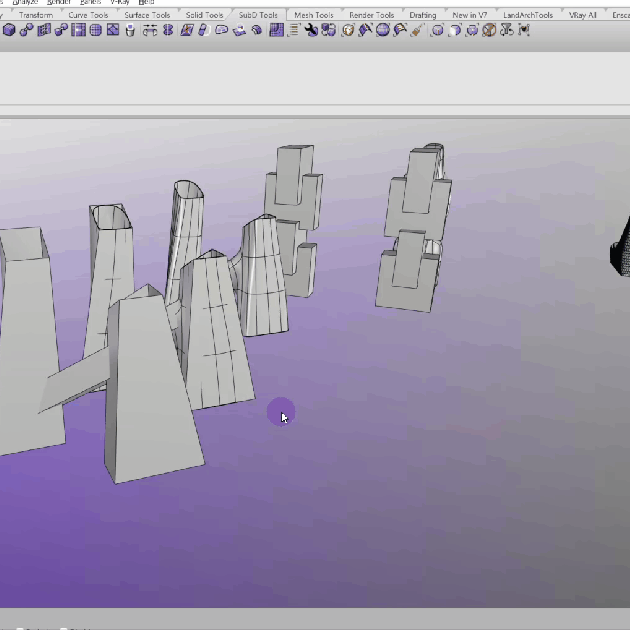Switch to the Surface Tools tab

[x=146, y=15]
